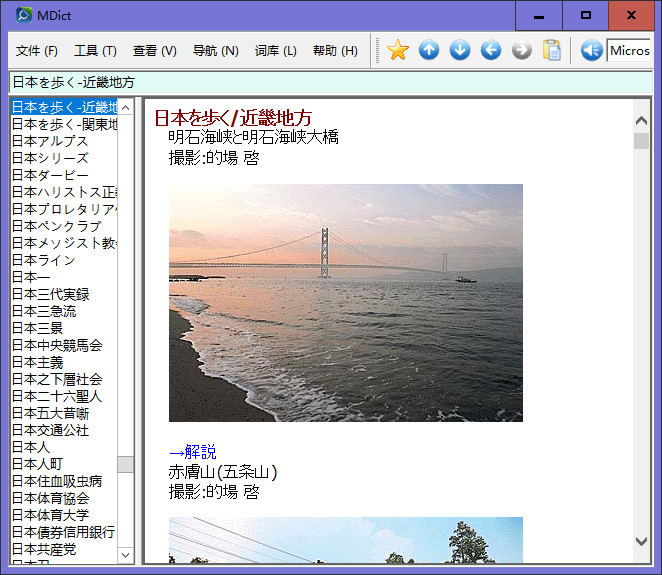Click the yellow star favorites icon
The height and width of the screenshot is (575, 662).
tap(398, 50)
